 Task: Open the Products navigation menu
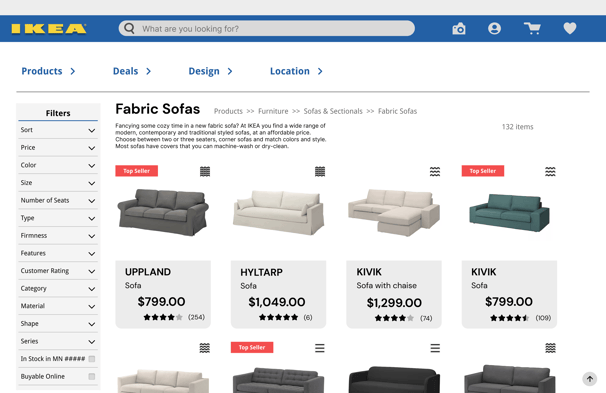click(x=48, y=71)
